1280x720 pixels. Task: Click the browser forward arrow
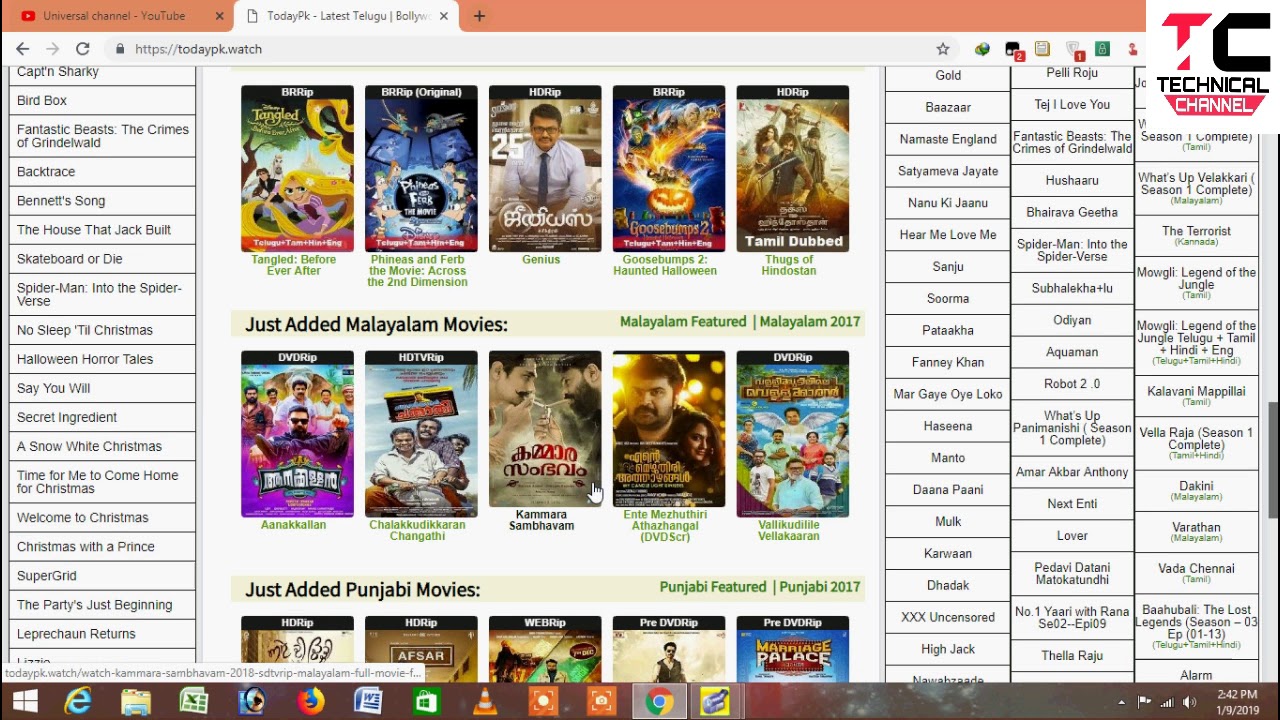53,49
